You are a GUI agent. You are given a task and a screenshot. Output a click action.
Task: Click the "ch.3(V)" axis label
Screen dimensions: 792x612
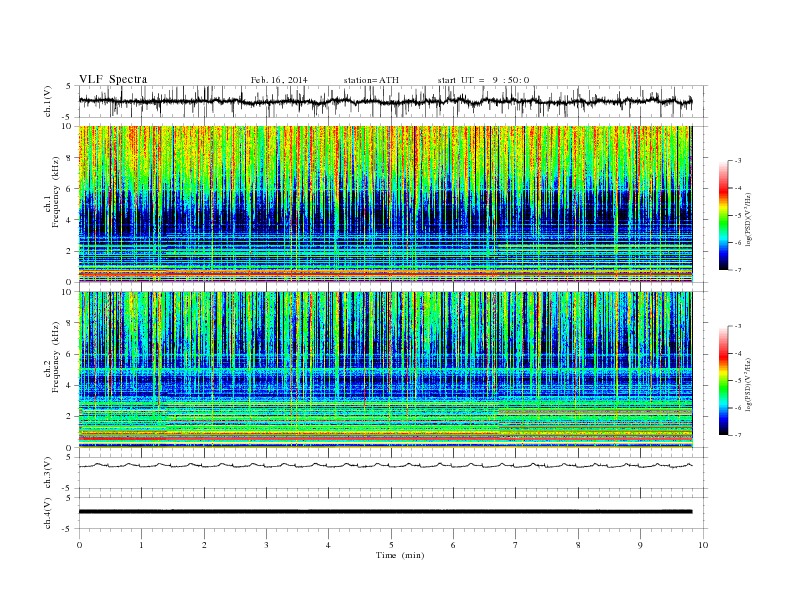[x=48, y=473]
